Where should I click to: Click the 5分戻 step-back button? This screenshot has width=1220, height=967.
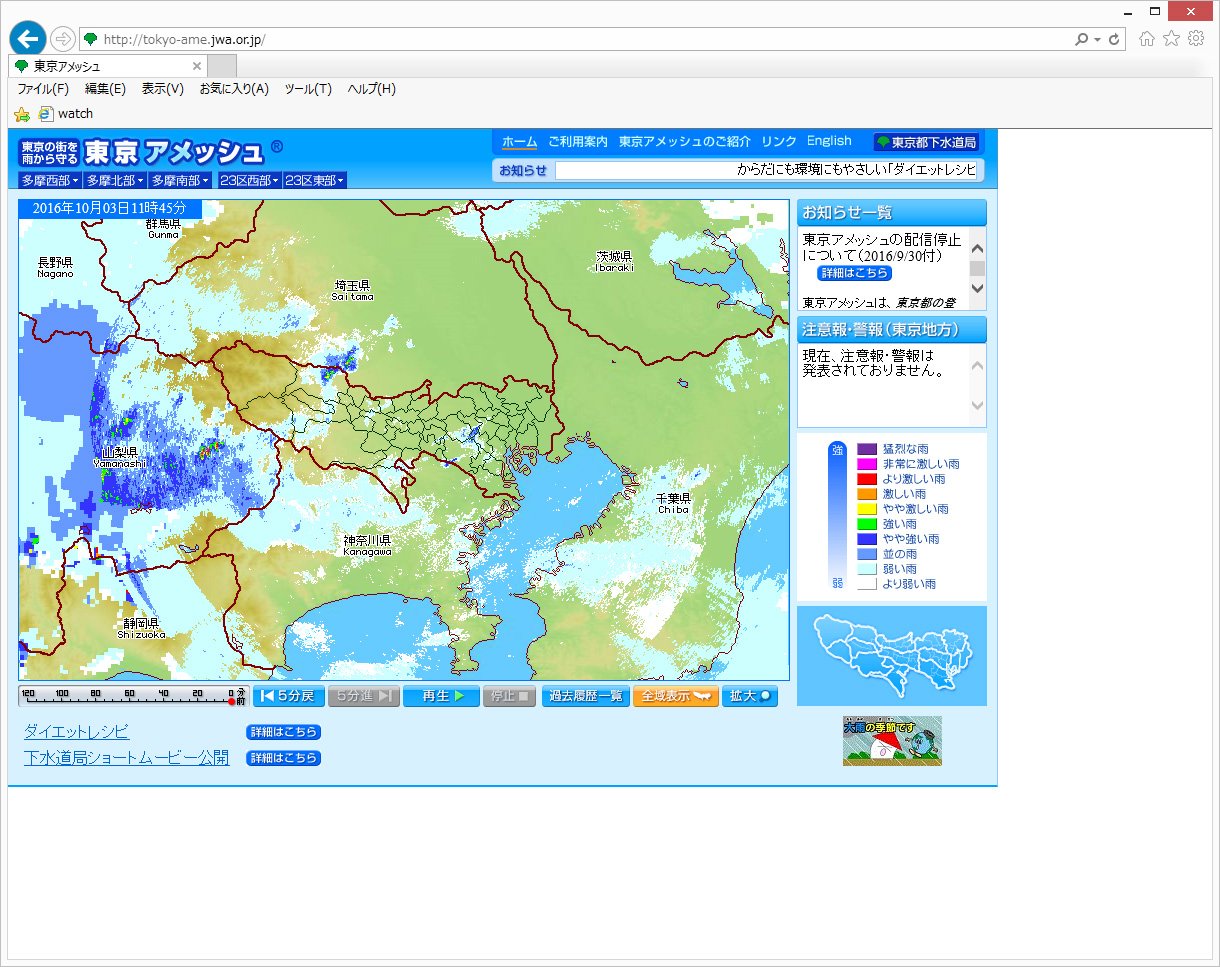(x=289, y=696)
